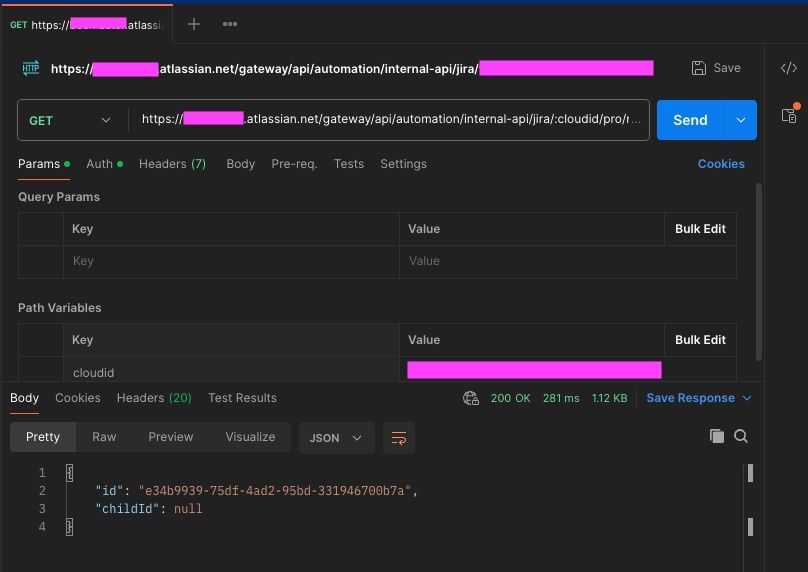This screenshot has height=572, width=808.
Task: Click the Save button label
Action: (727, 68)
